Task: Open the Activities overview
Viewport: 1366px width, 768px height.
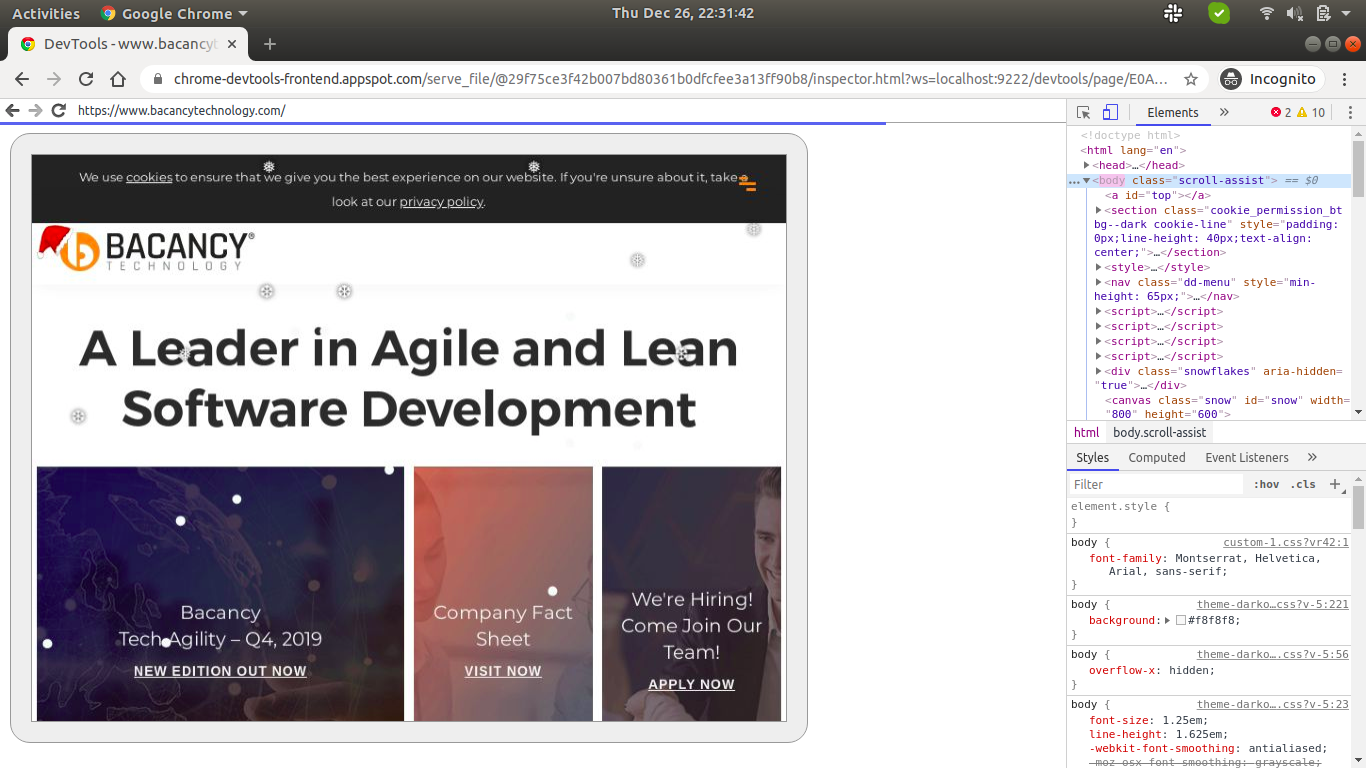Action: click(46, 13)
